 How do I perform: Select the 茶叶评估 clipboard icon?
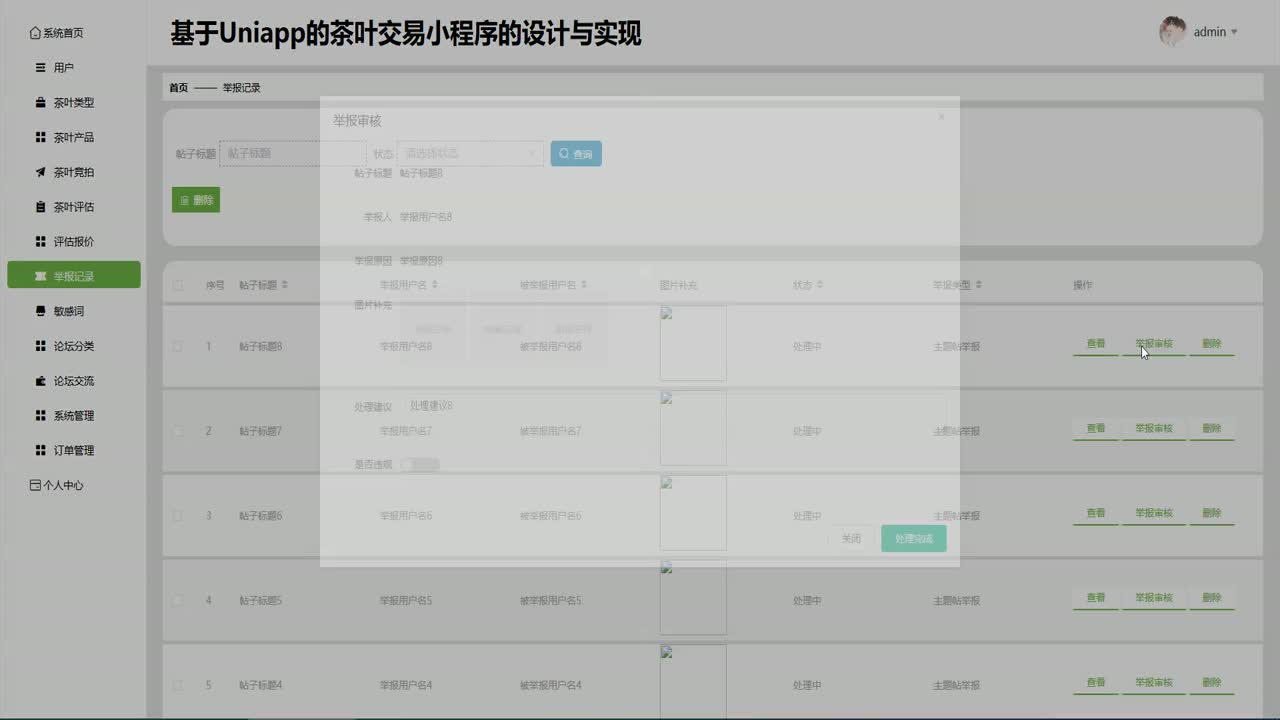(x=40, y=207)
